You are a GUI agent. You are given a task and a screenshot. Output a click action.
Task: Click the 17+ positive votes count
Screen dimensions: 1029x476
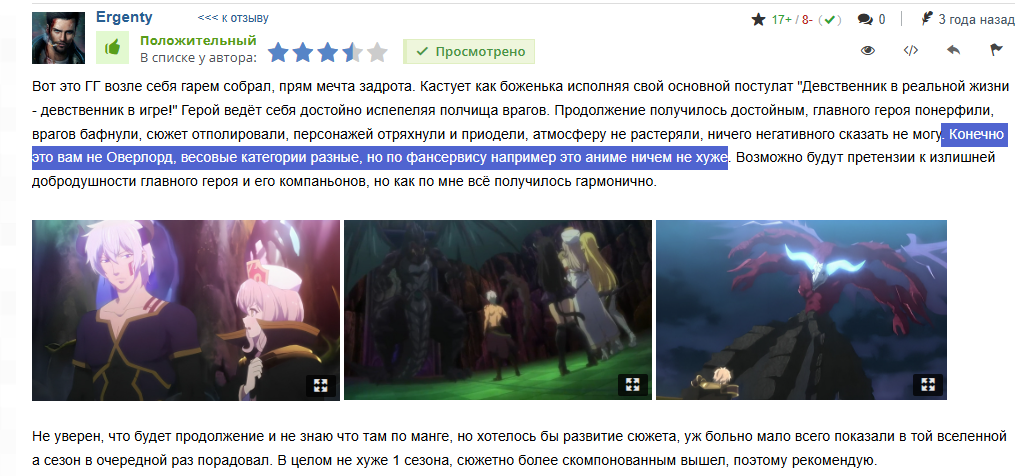pyautogui.click(x=782, y=20)
